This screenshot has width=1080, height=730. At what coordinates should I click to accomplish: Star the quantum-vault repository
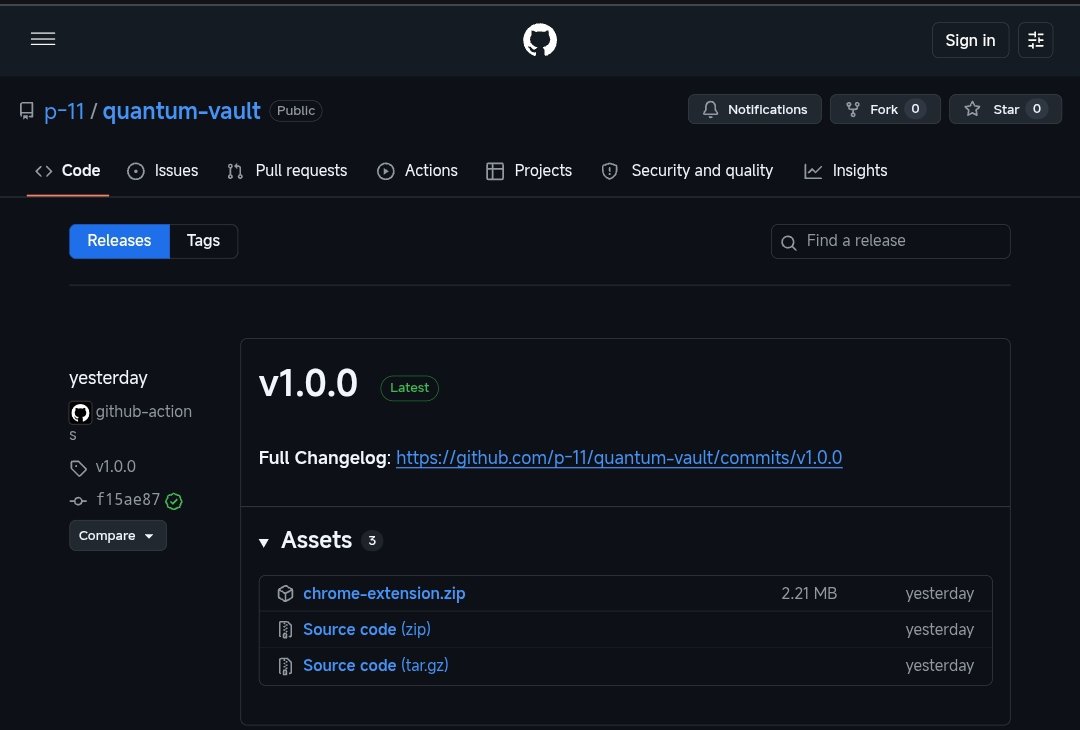click(1005, 109)
